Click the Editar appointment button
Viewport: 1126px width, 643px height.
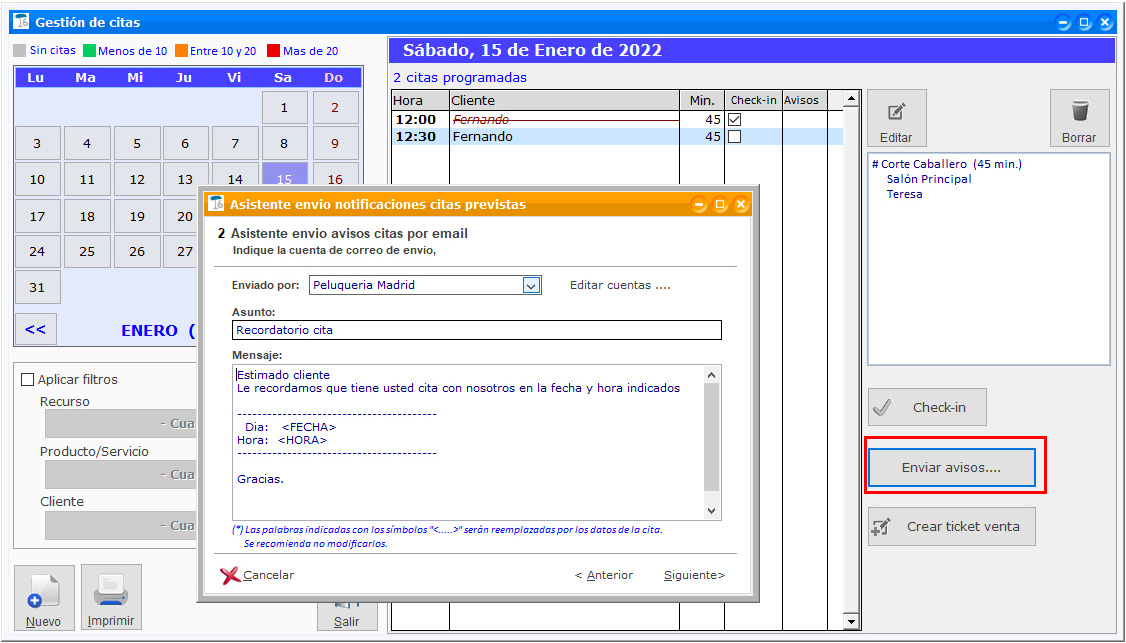[x=896, y=119]
